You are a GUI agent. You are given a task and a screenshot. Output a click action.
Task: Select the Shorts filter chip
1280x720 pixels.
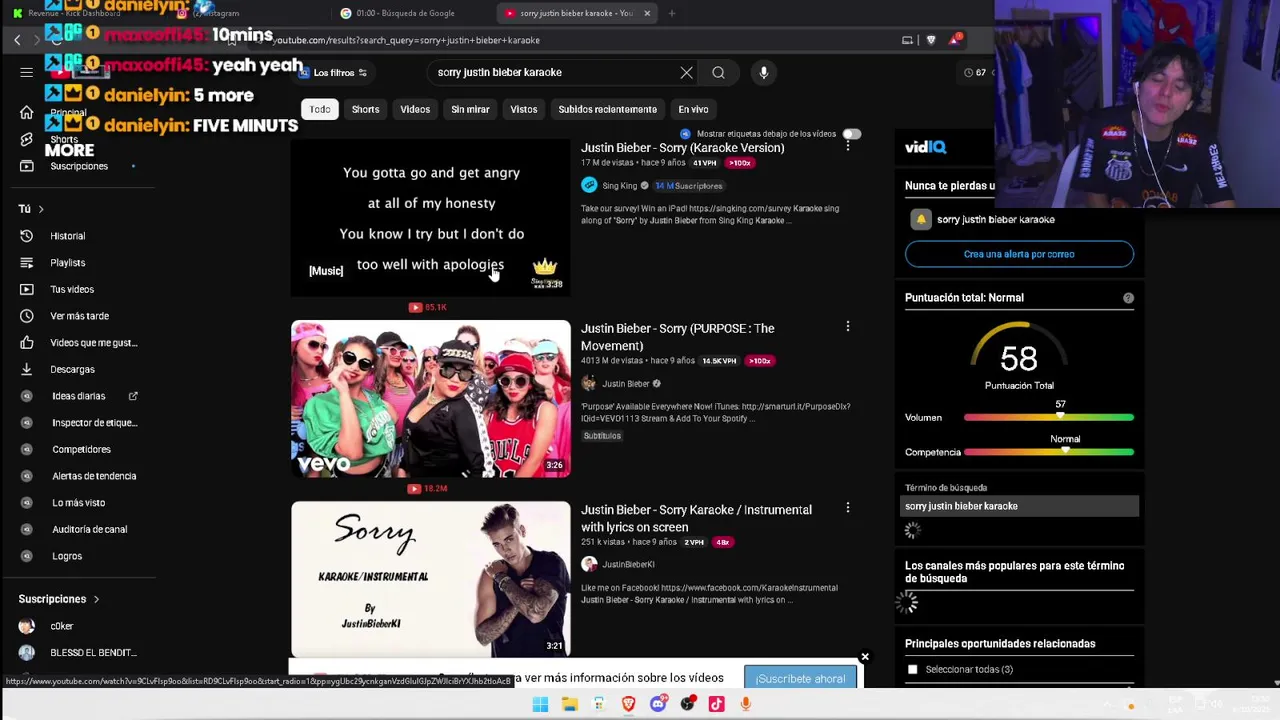tap(365, 109)
